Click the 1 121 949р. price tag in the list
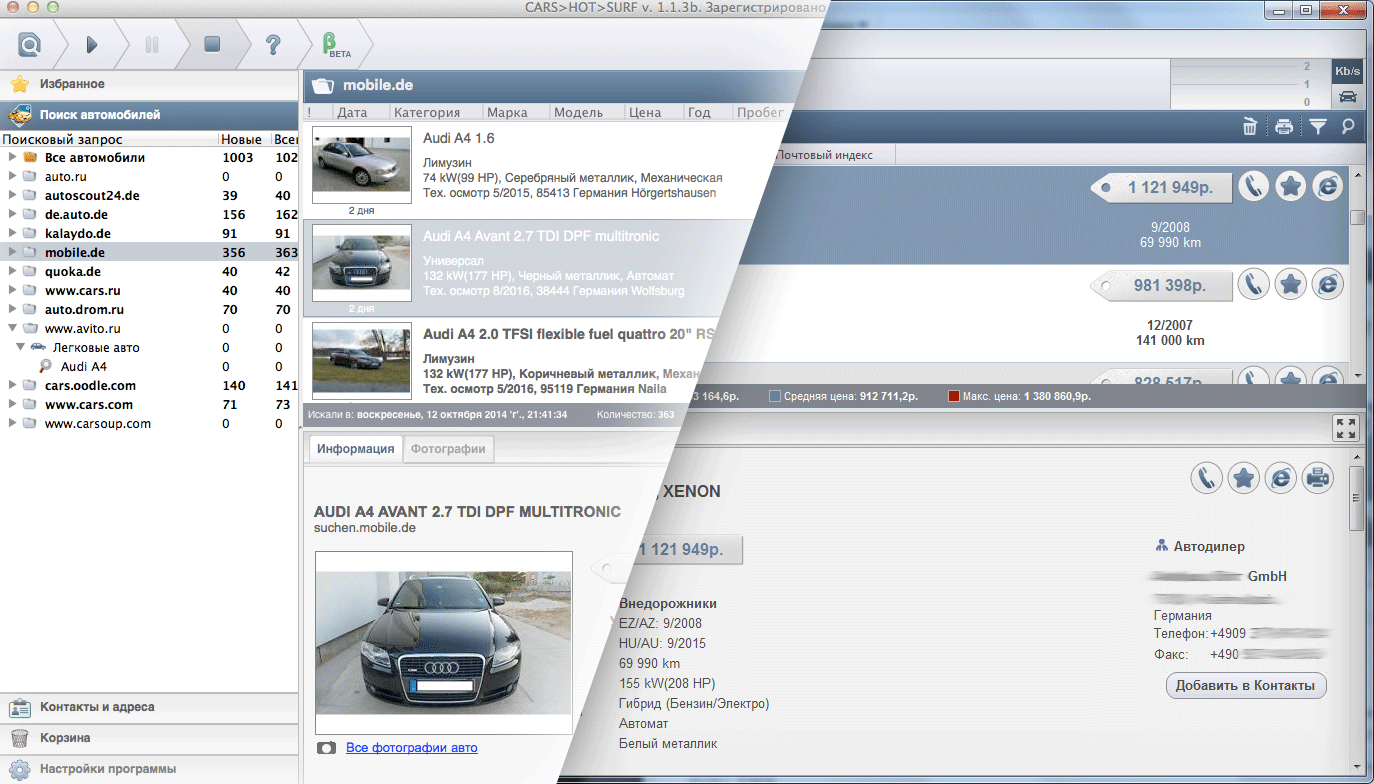 click(1163, 187)
